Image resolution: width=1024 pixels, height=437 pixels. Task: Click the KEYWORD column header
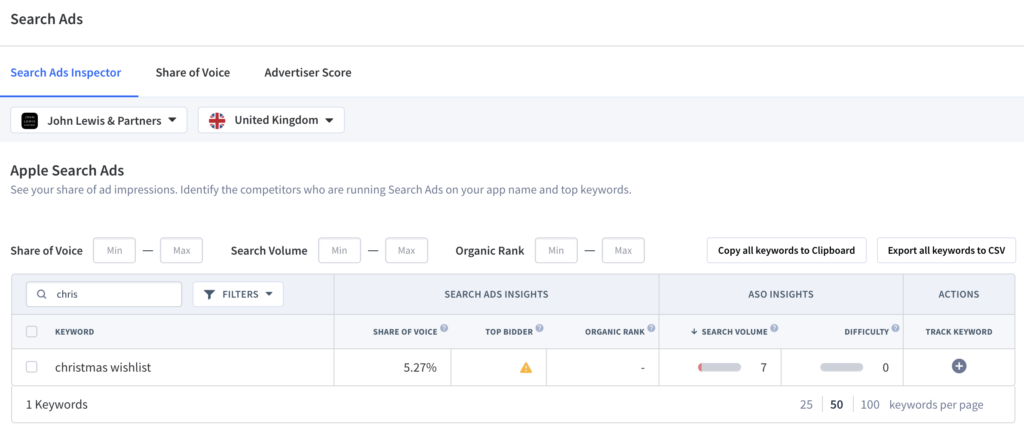(74, 332)
